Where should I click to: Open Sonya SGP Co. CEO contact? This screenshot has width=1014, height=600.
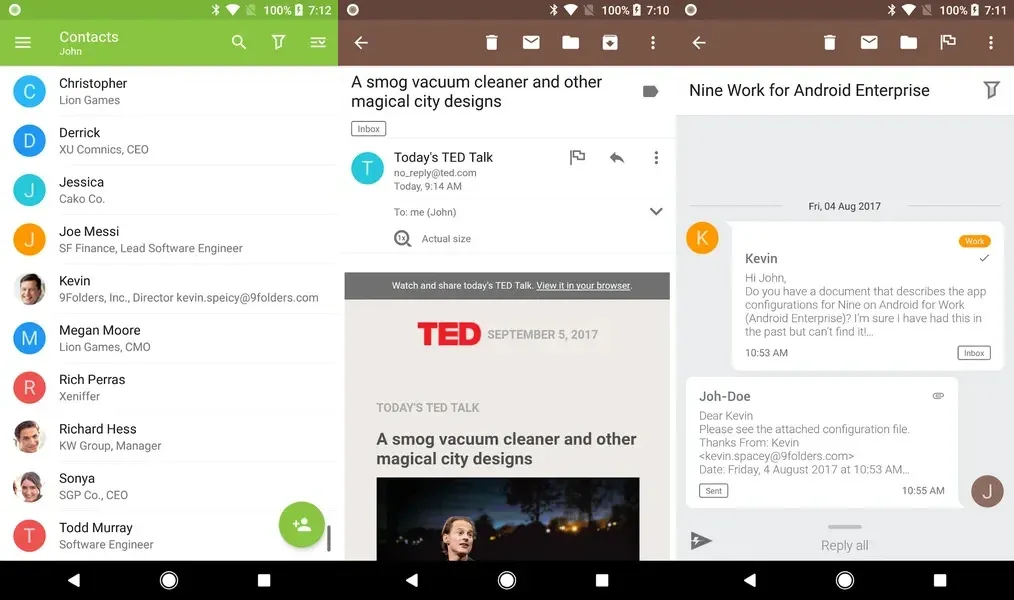click(x=169, y=486)
